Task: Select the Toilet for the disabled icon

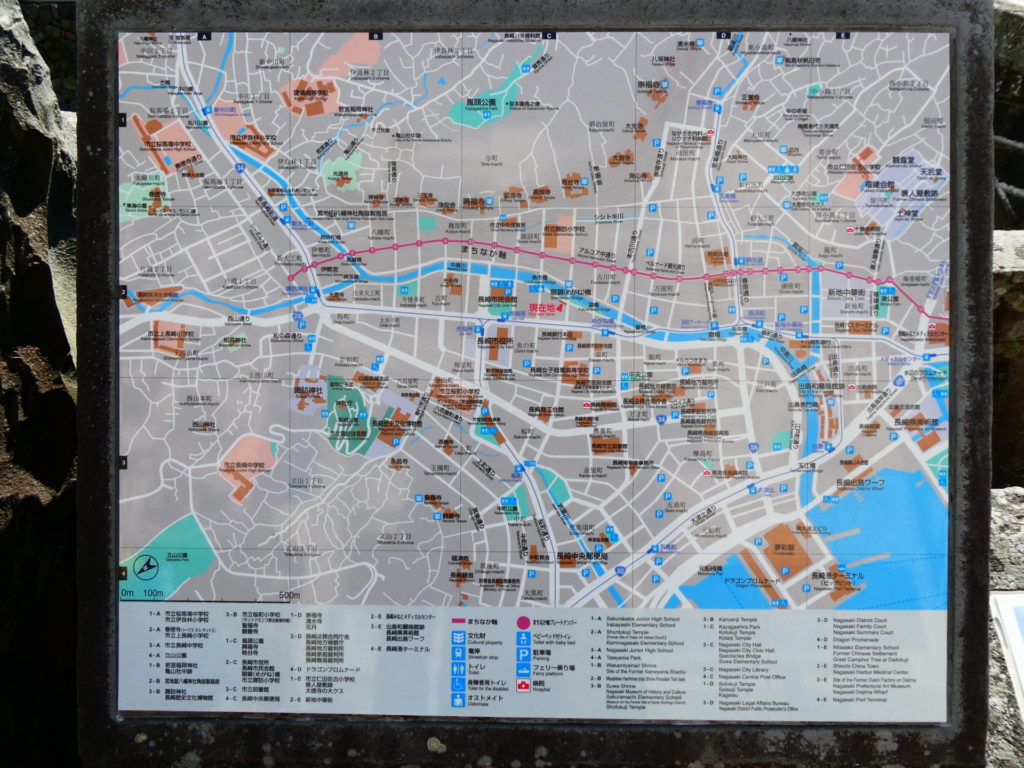Action: (x=457, y=682)
